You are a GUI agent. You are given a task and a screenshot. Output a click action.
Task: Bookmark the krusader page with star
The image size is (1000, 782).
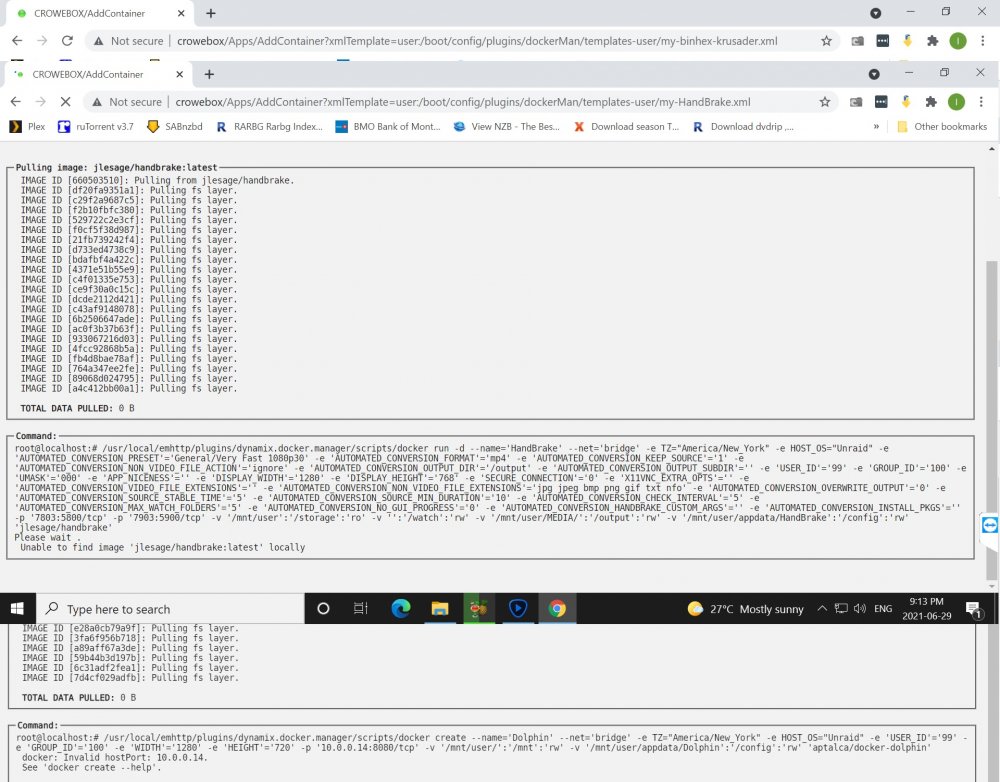click(x=827, y=41)
